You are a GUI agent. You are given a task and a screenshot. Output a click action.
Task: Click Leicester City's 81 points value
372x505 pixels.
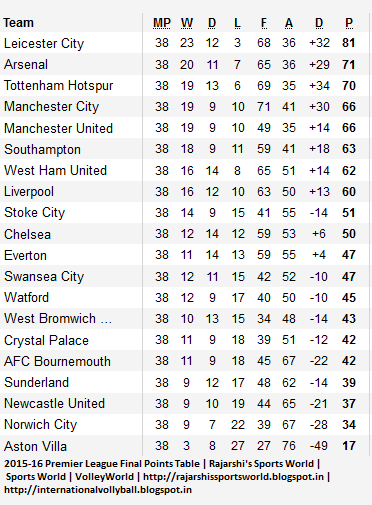coord(349,43)
